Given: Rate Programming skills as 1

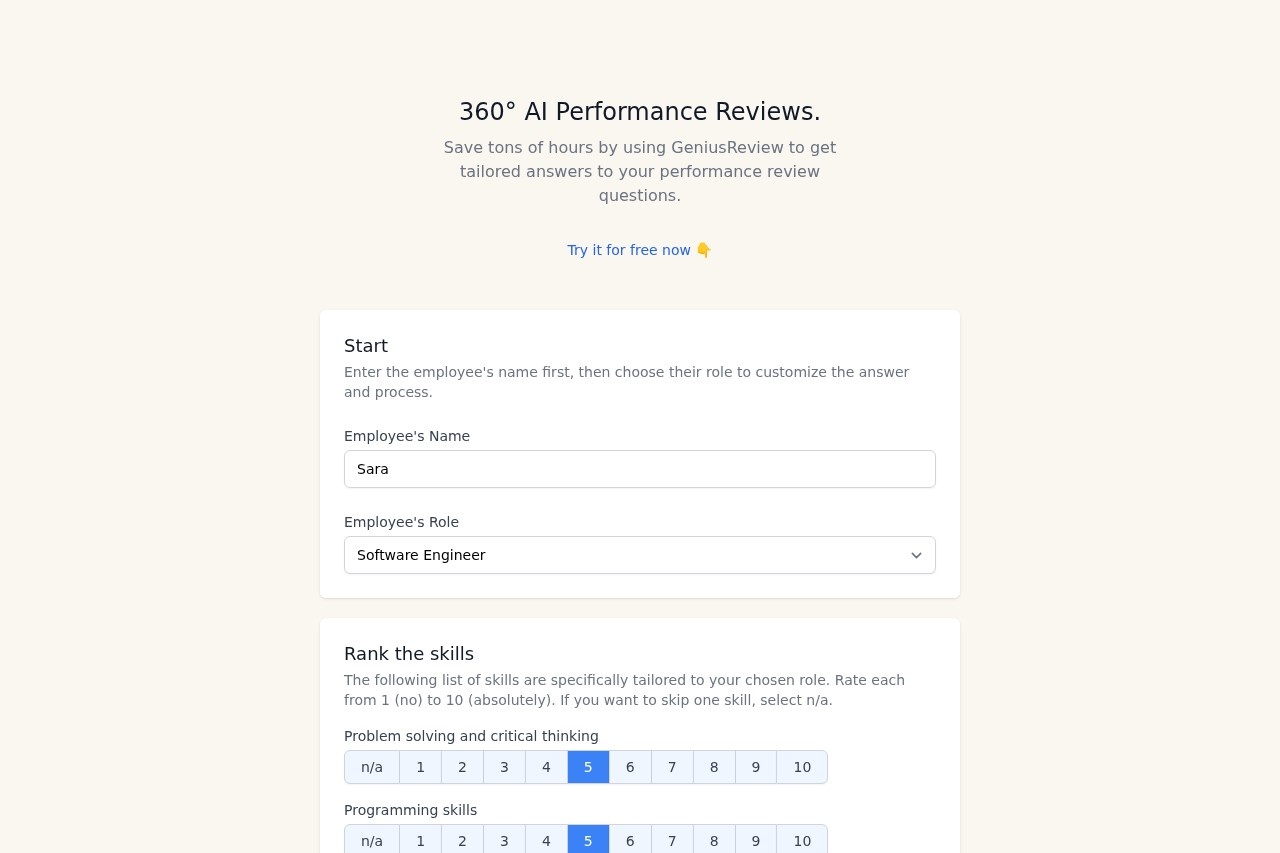Looking at the screenshot, I should pos(420,841).
